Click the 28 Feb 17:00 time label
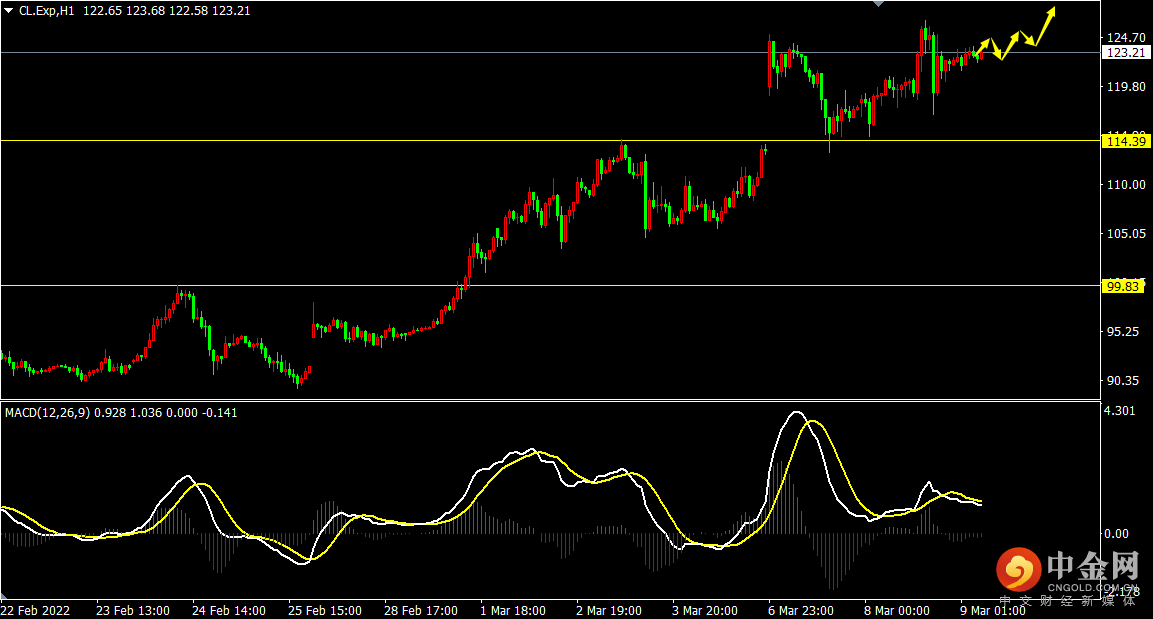 [421, 611]
